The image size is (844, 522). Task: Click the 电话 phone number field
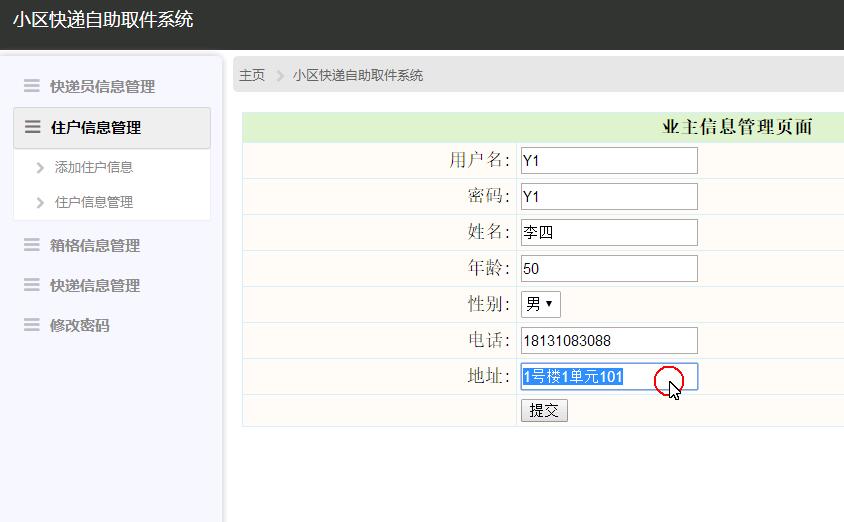(x=608, y=341)
